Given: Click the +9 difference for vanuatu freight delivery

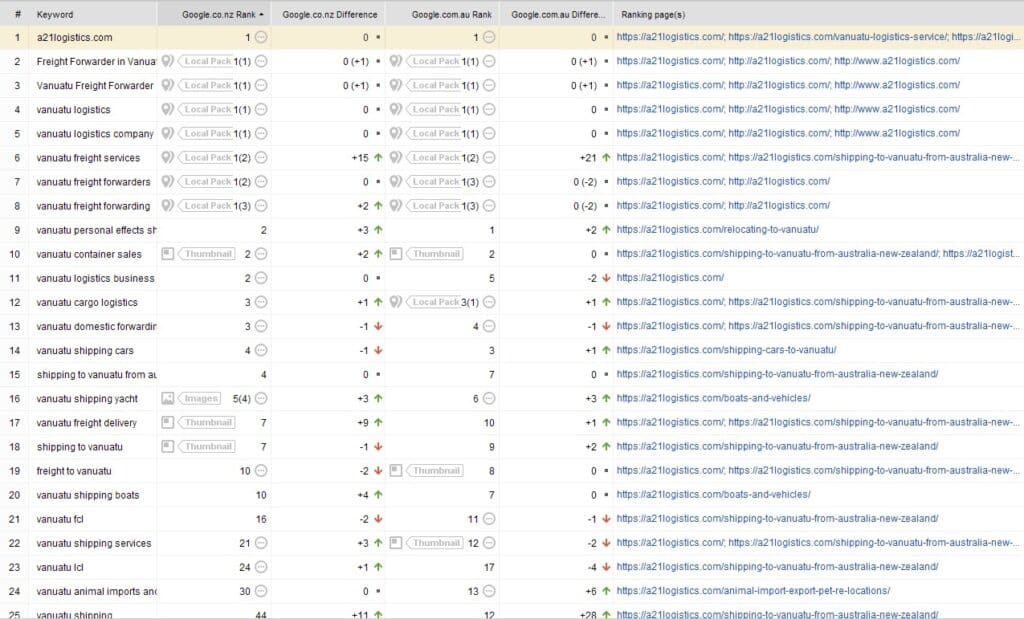Looking at the screenshot, I should (362, 422).
